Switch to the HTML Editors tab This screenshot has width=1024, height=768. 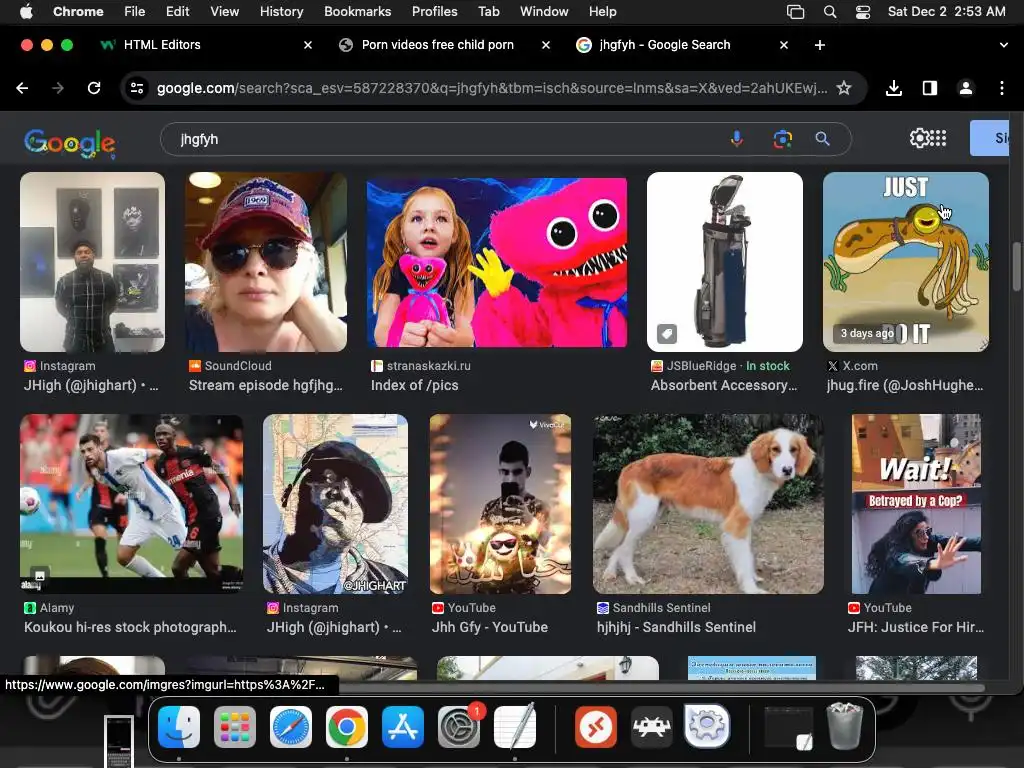tap(162, 45)
